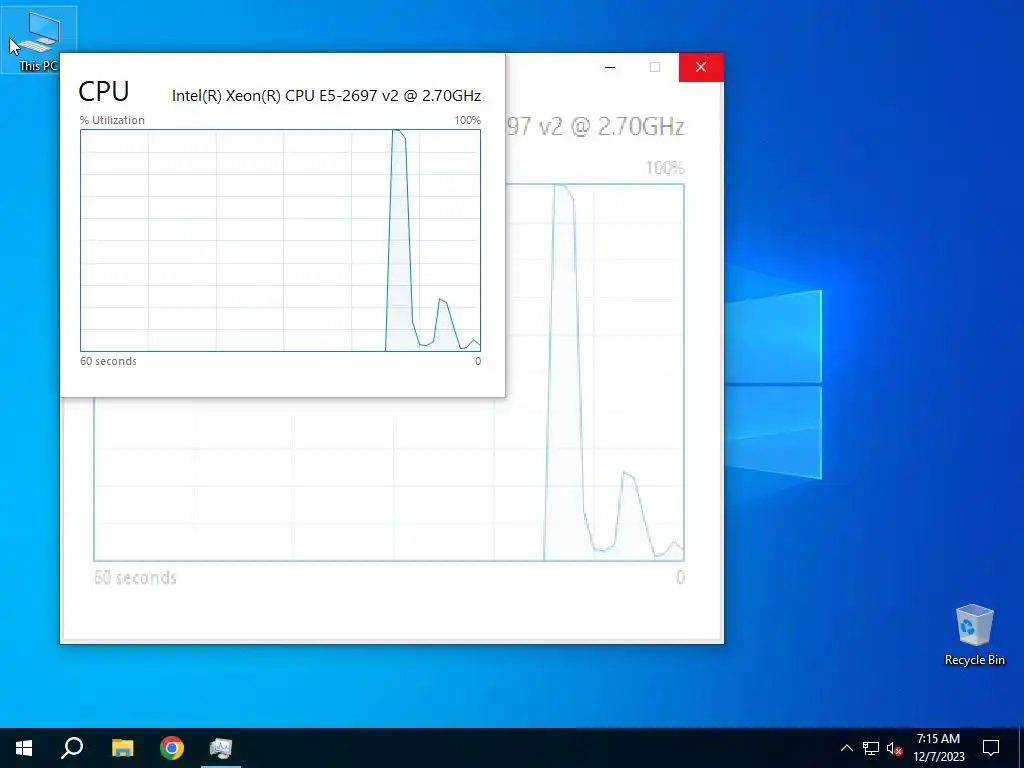Show hidden system tray icons

click(846, 748)
